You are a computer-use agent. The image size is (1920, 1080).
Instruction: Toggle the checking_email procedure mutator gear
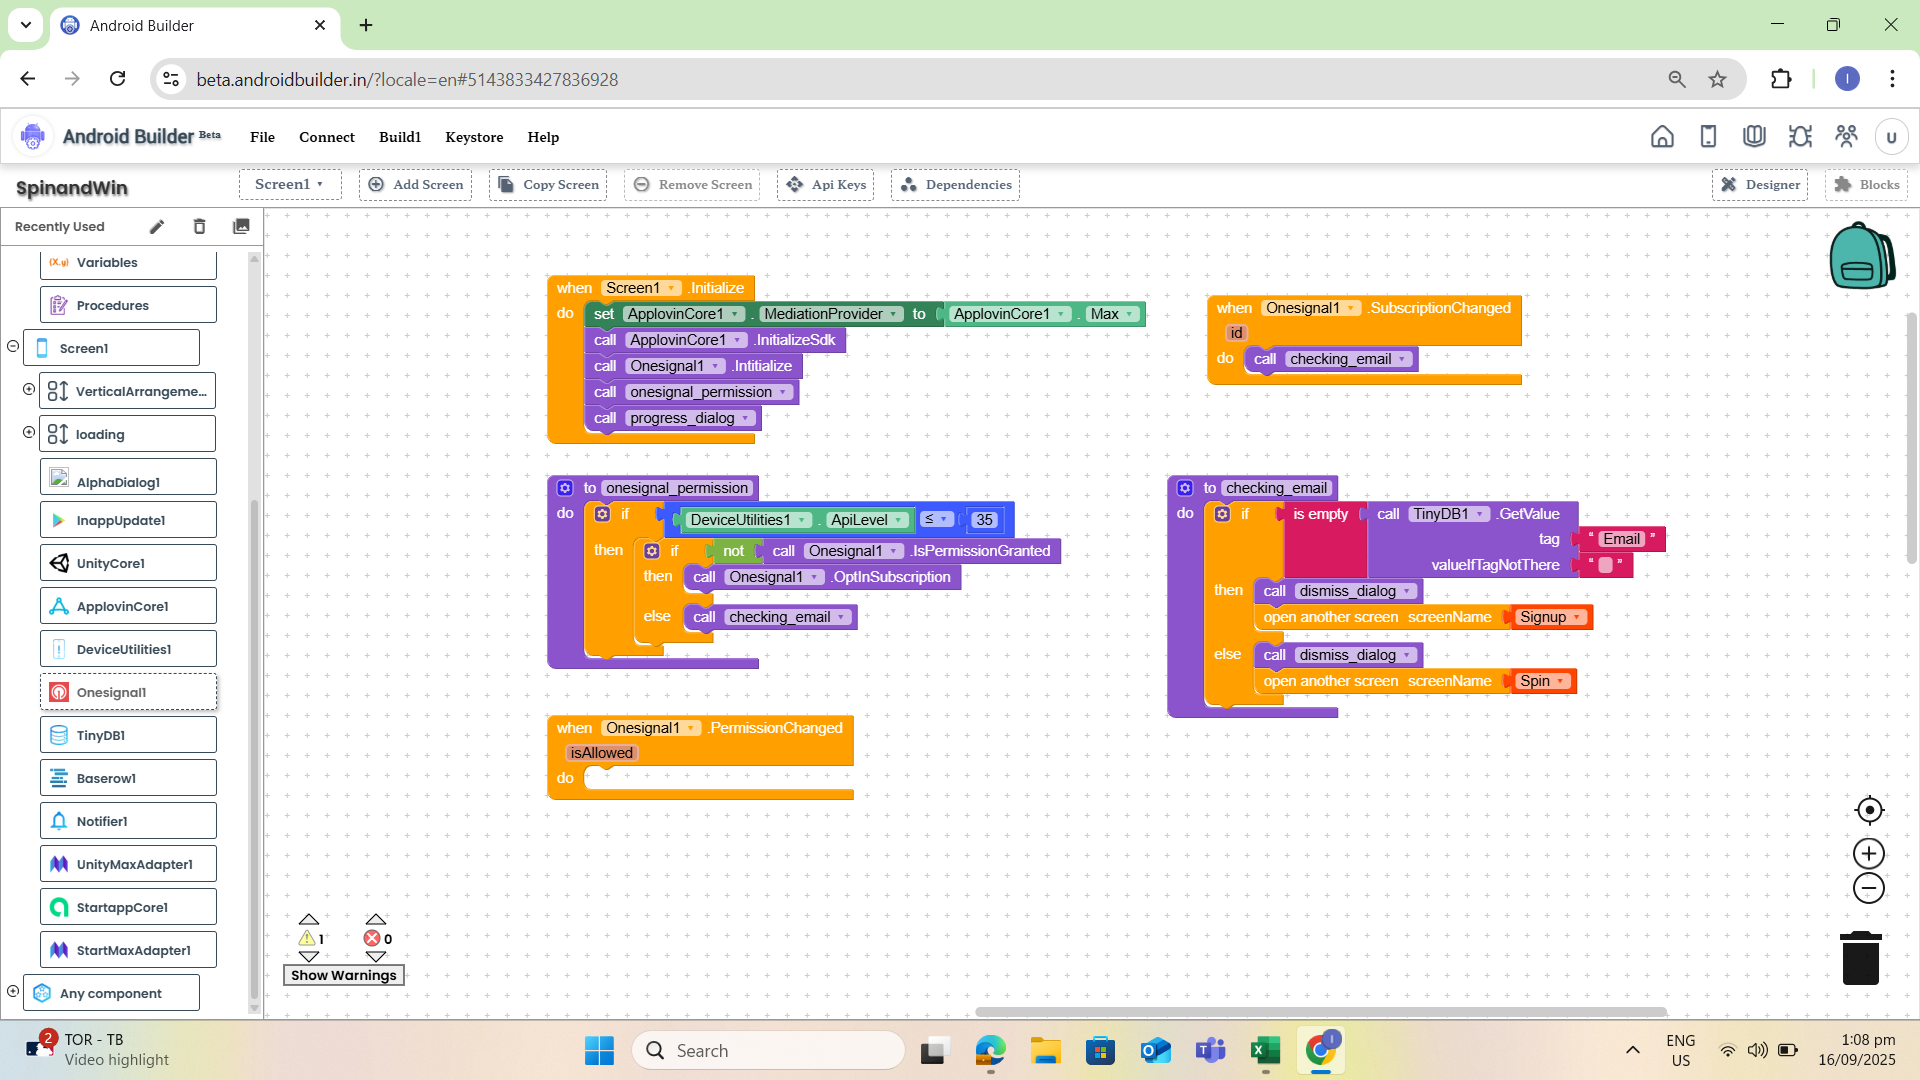[1185, 488]
